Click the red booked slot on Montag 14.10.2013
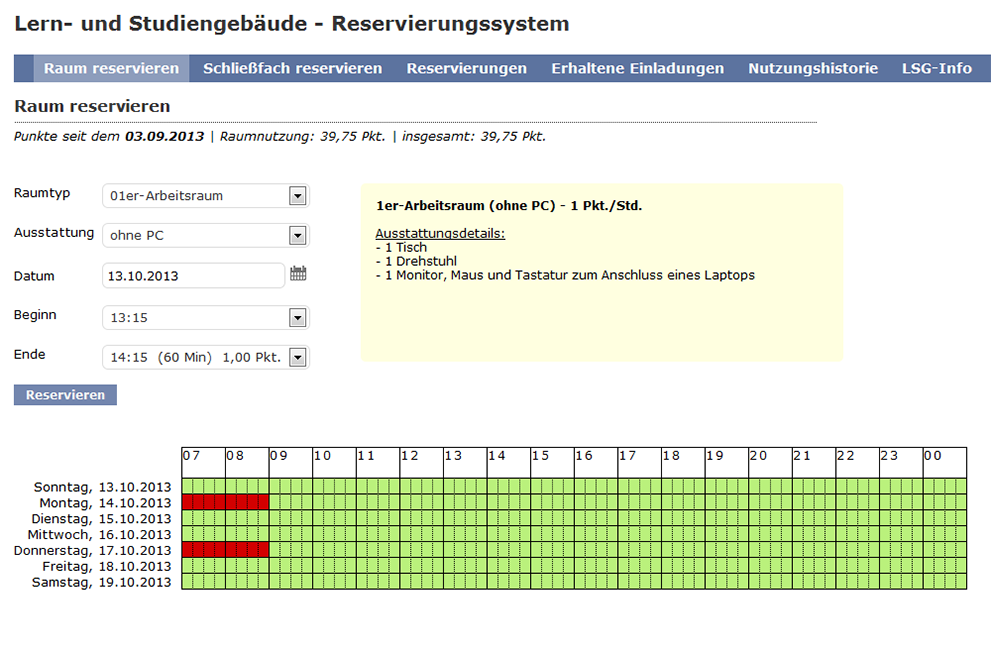Image resolution: width=991 pixels, height=654 pixels. coord(226,502)
